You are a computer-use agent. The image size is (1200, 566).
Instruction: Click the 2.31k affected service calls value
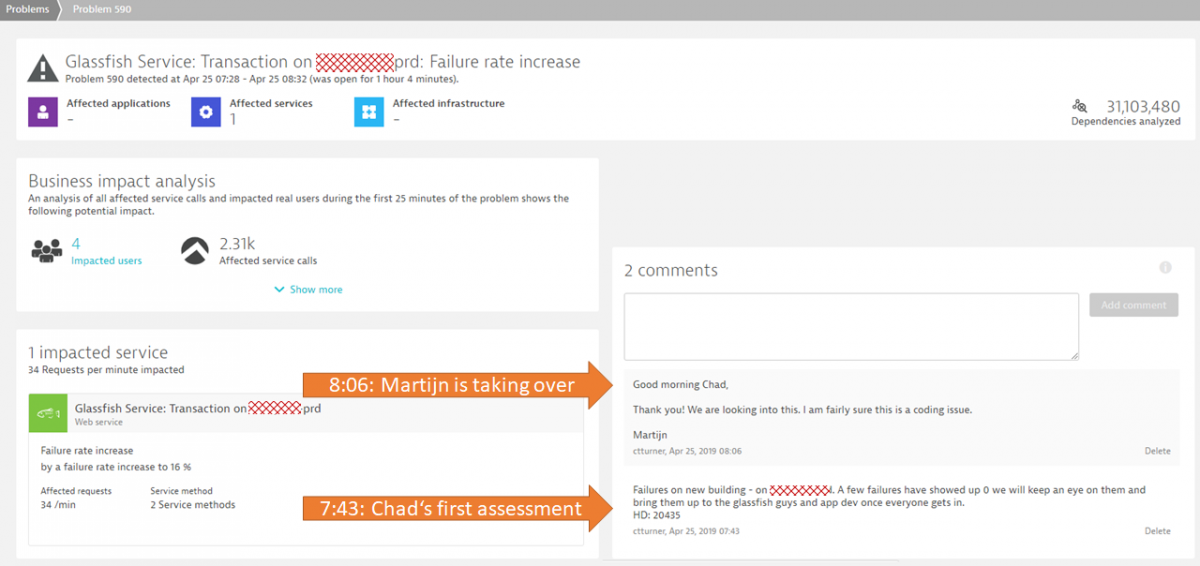237,243
